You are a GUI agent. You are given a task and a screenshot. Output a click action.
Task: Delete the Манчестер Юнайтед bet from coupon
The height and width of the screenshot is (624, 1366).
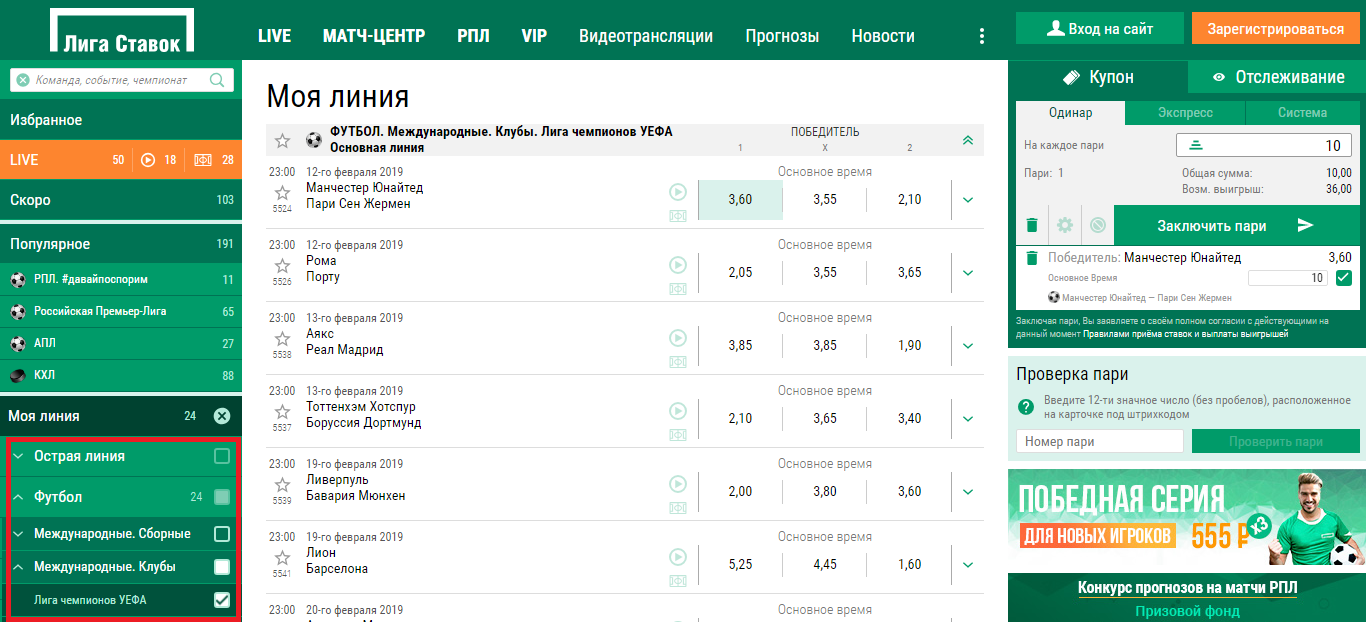(x=1032, y=258)
